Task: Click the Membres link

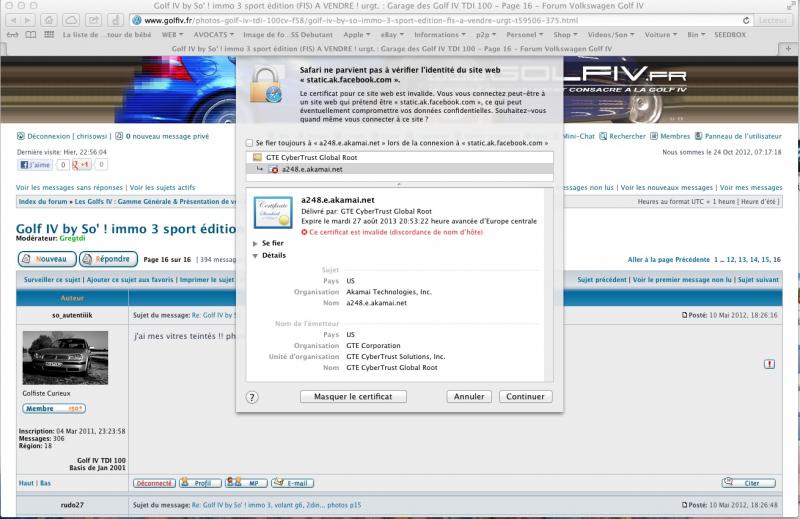Action: tap(674, 136)
